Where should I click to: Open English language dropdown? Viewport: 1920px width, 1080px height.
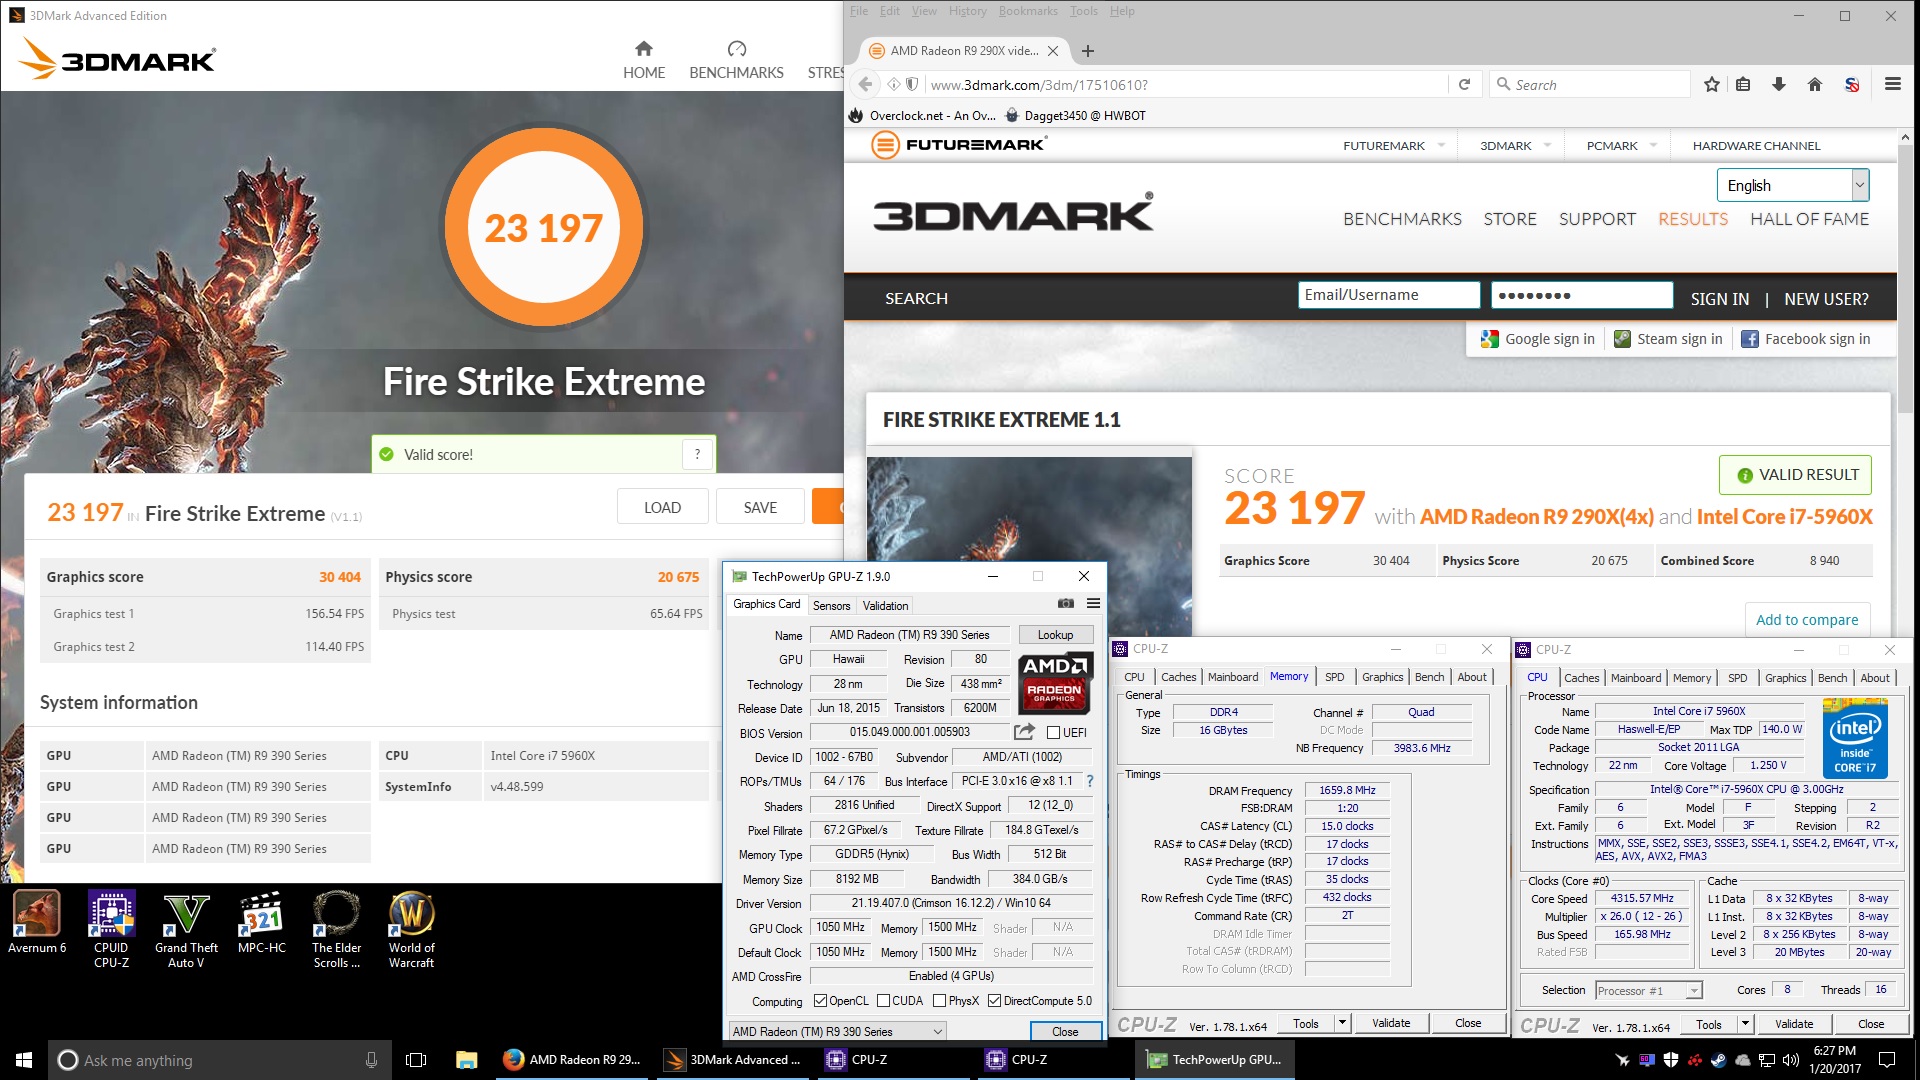click(x=1794, y=185)
